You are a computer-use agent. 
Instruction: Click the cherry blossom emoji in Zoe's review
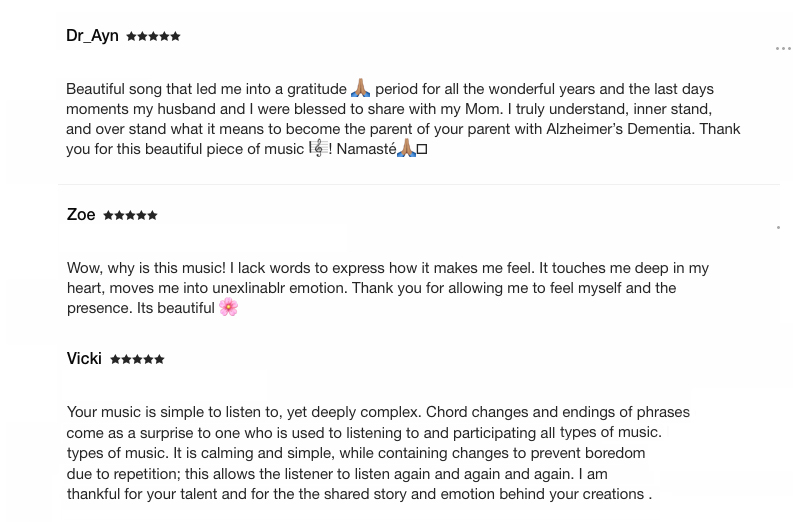tap(229, 307)
